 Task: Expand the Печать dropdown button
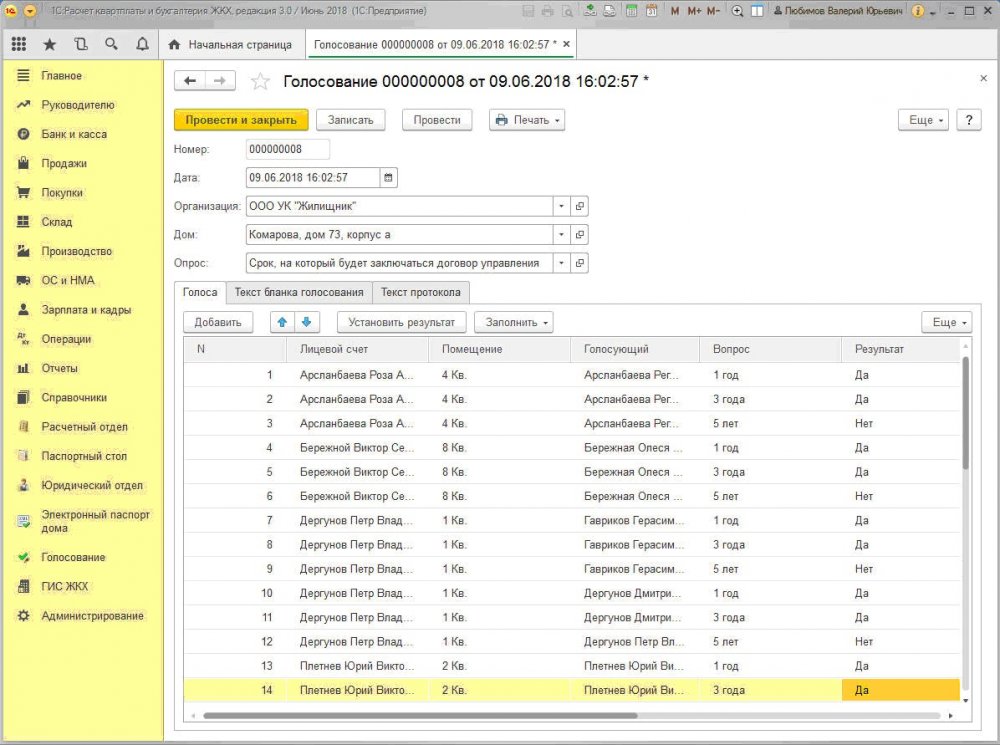[527, 120]
